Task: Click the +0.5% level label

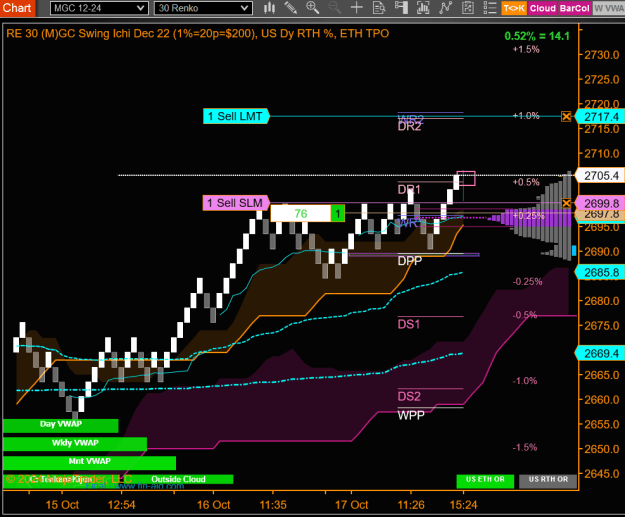Action: [x=526, y=182]
